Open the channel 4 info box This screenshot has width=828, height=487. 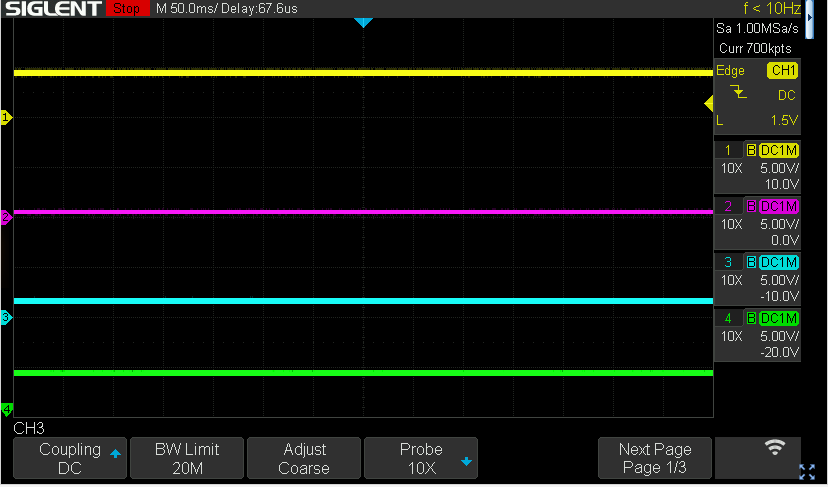click(x=757, y=335)
